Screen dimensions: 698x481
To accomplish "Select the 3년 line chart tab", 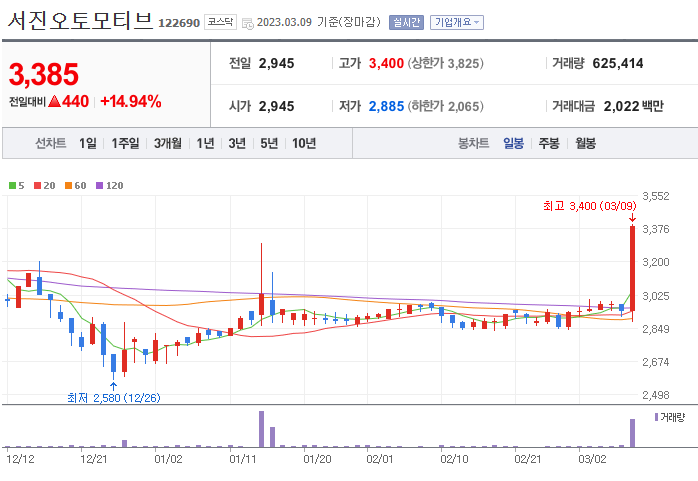I will 237,143.
